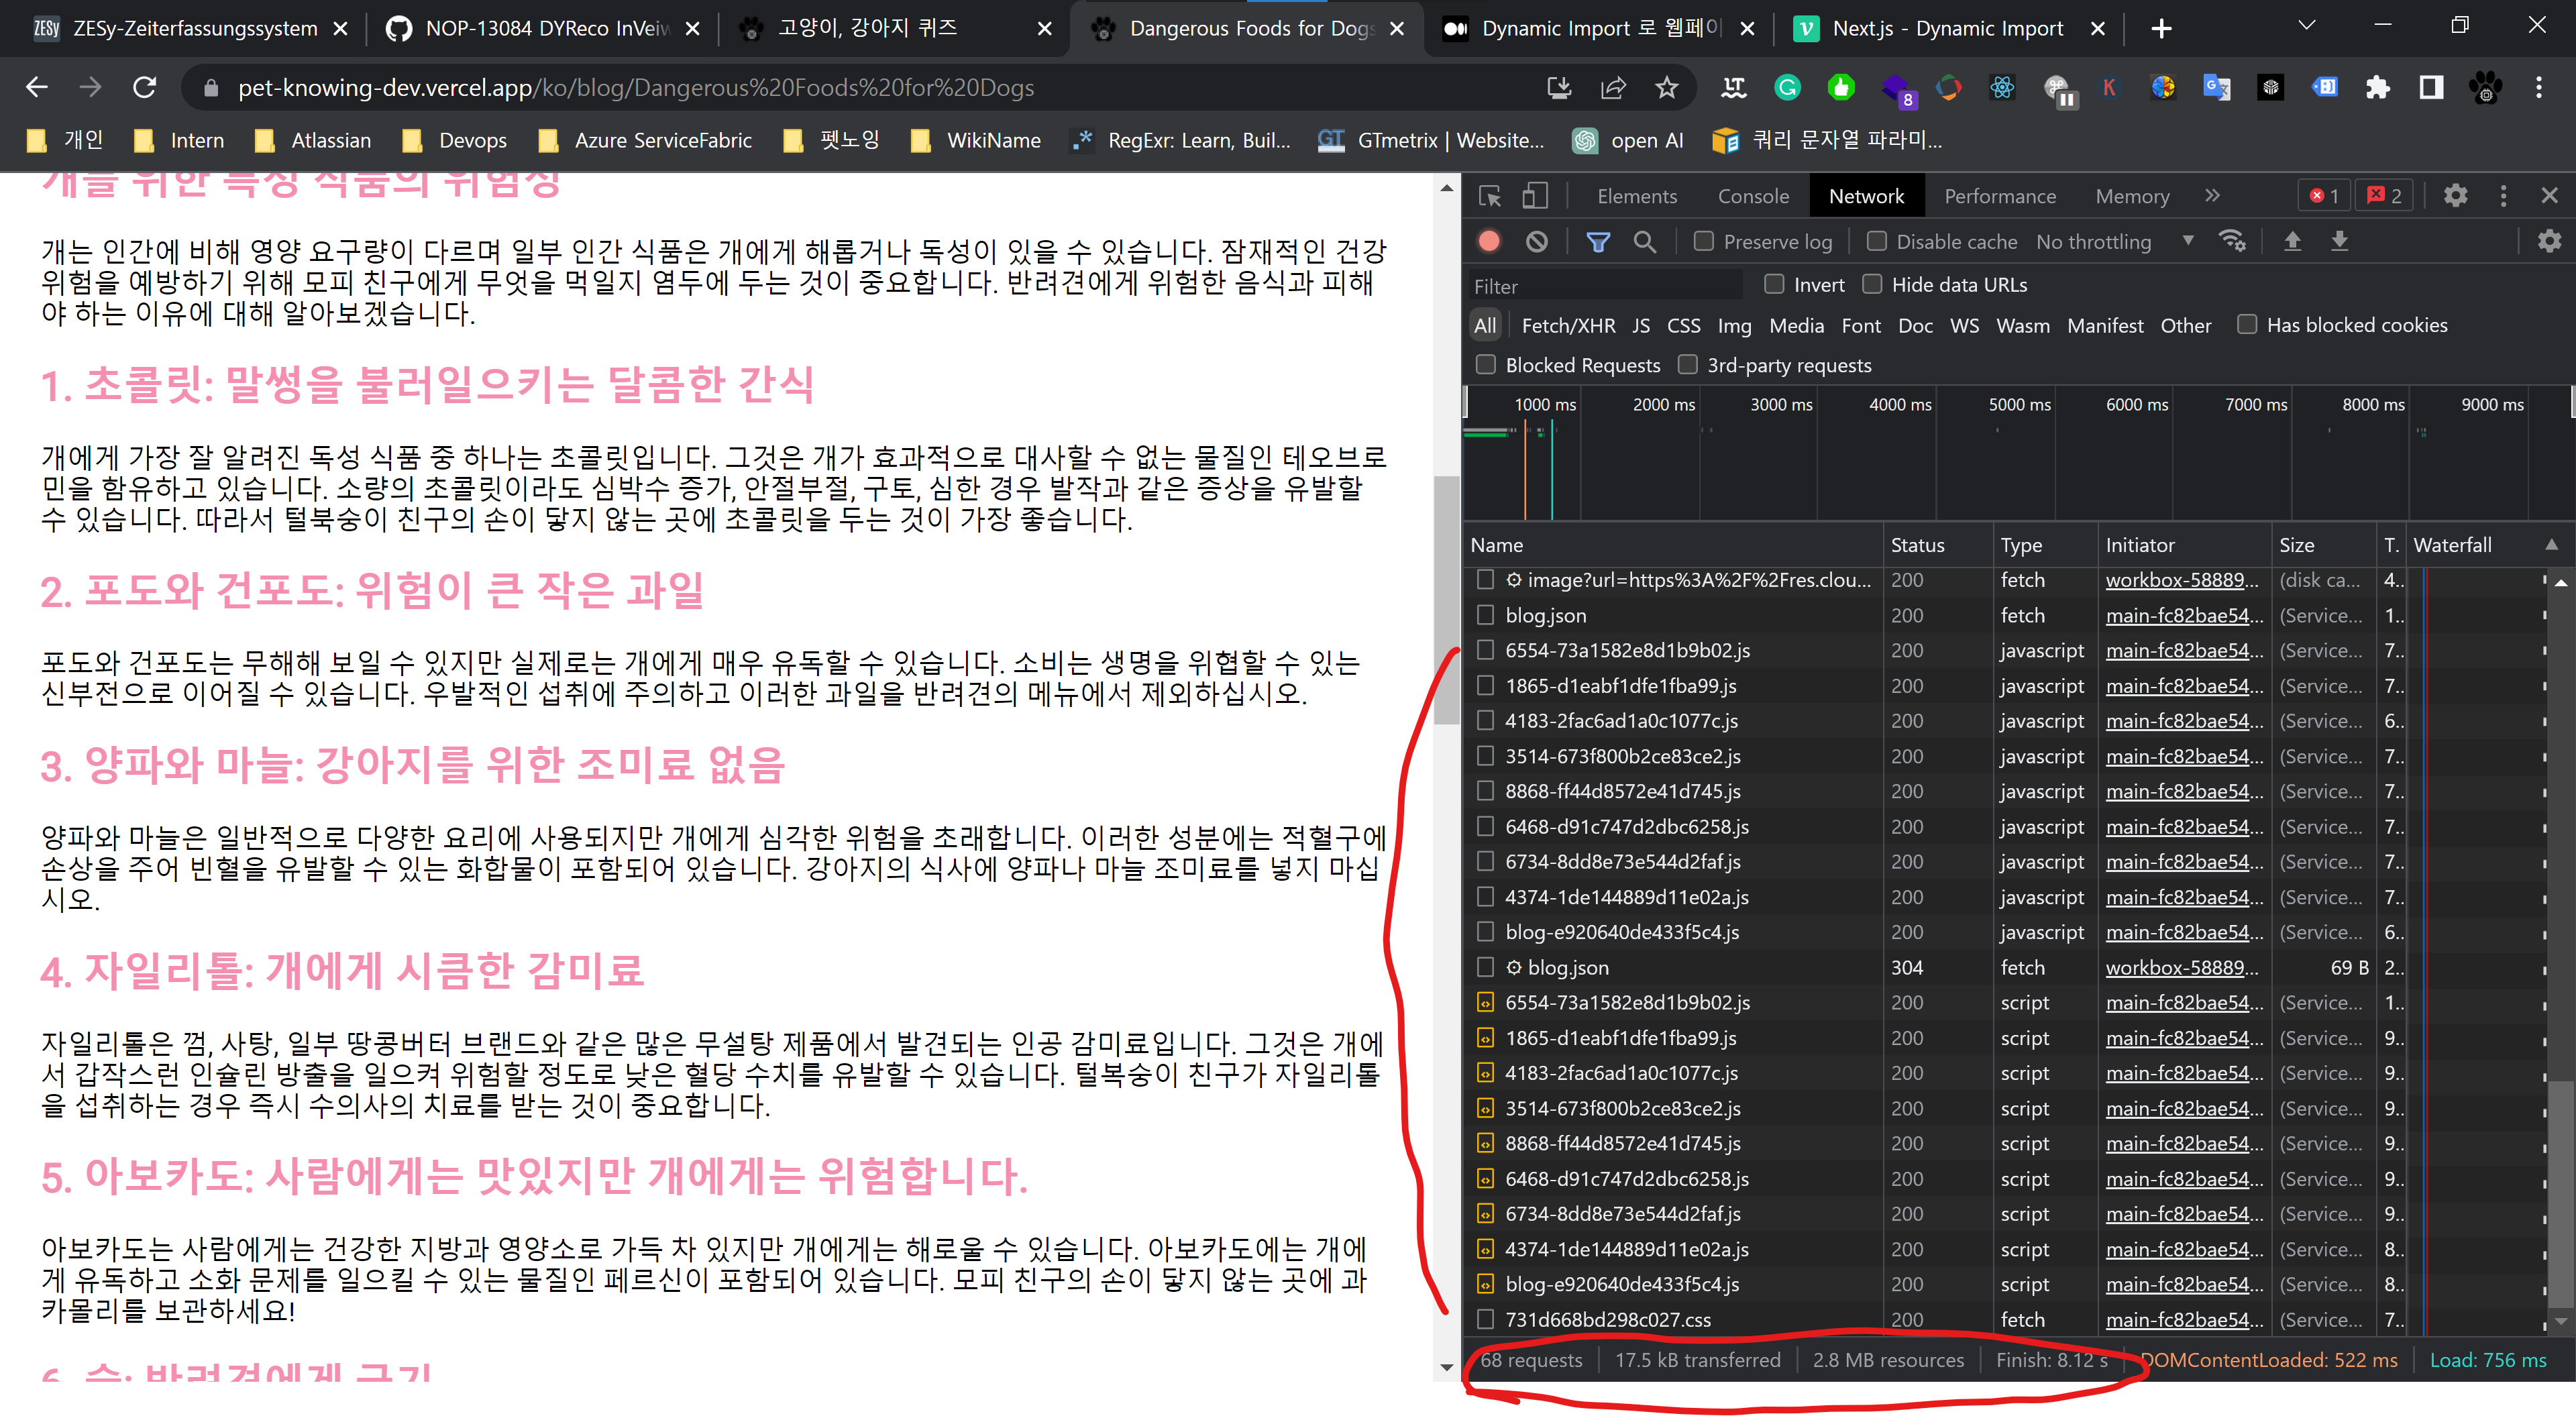This screenshot has height=1416, width=2576.
Task: Open DevTools settings gear
Action: pos(2455,196)
